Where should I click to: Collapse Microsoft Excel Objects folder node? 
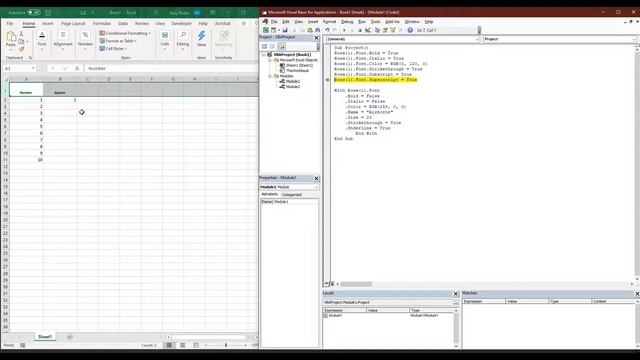click(270, 60)
